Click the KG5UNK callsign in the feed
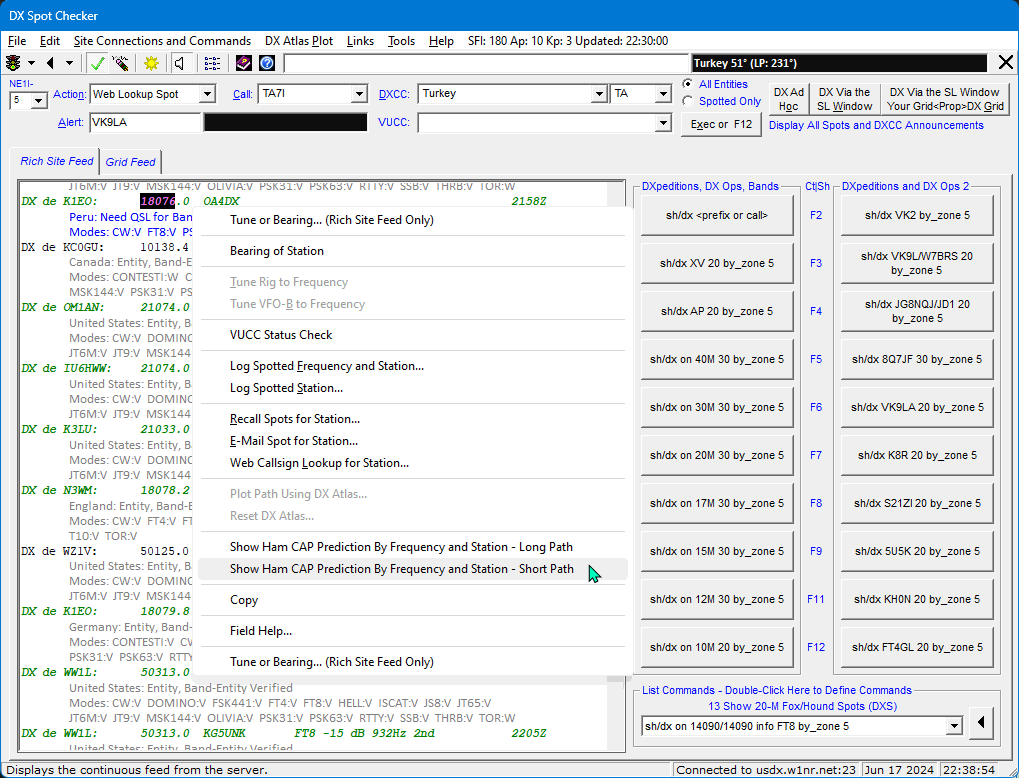The width and height of the screenshot is (1019, 778). point(224,734)
